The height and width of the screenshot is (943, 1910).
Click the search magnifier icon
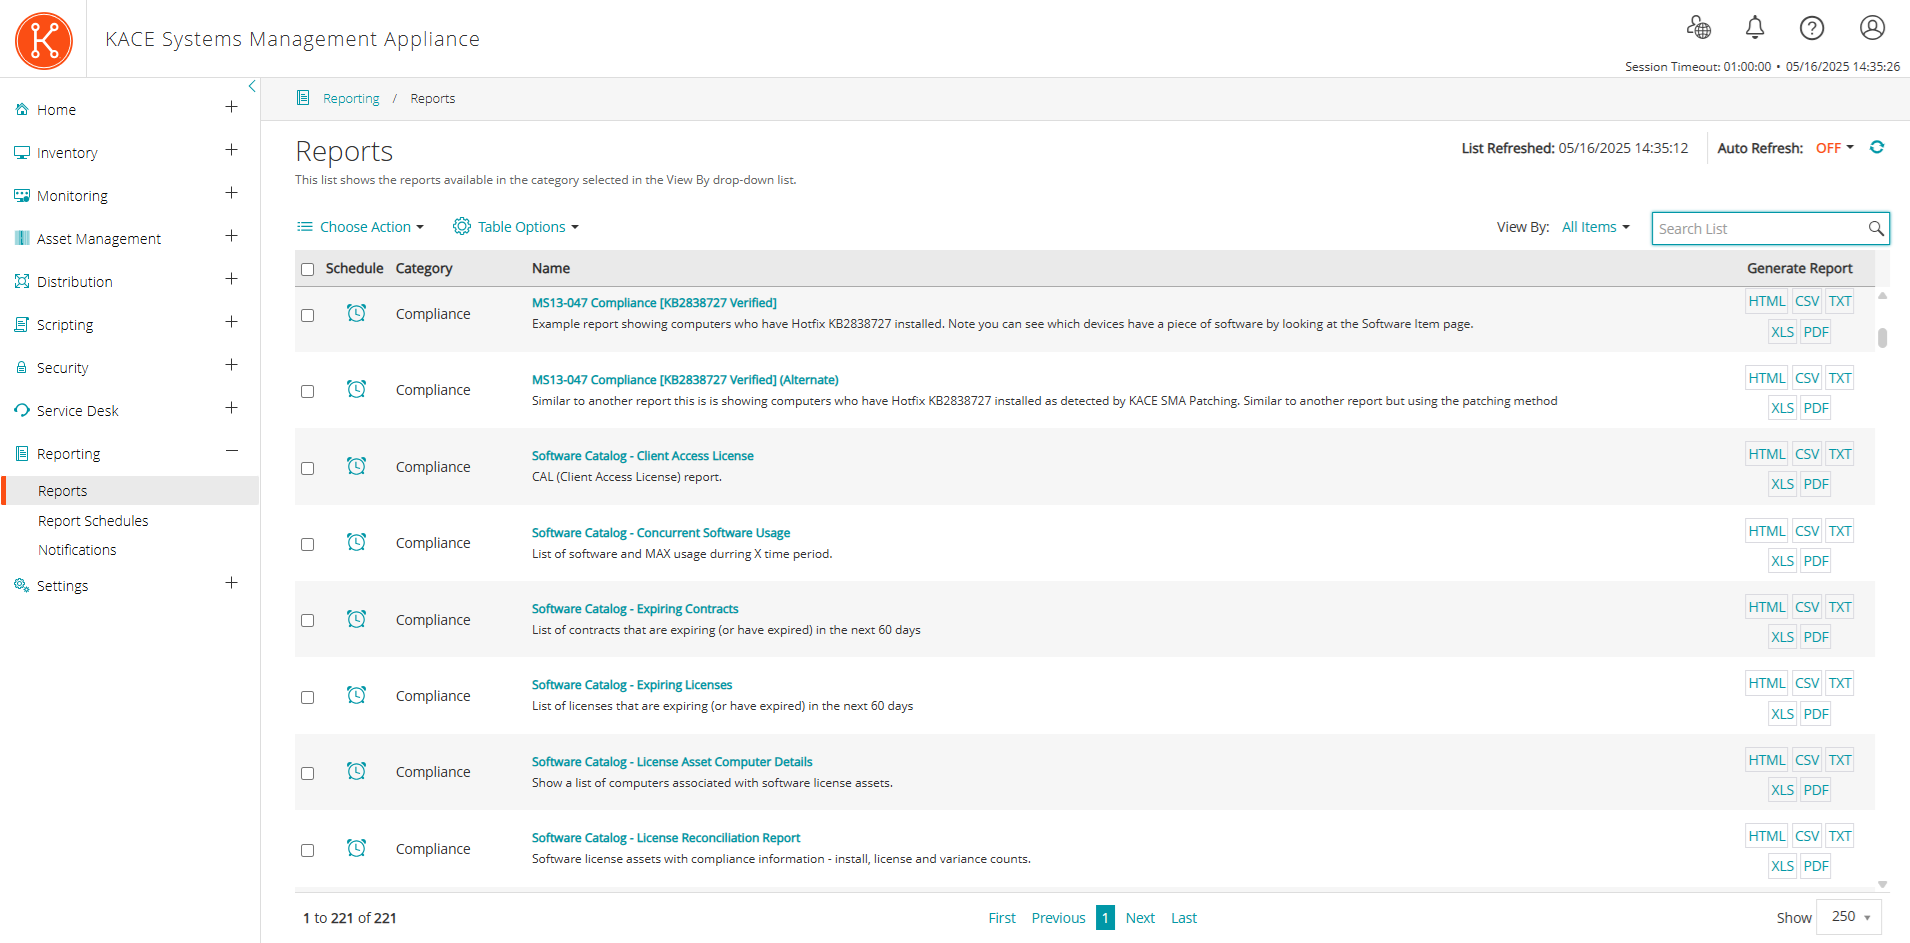click(1876, 228)
